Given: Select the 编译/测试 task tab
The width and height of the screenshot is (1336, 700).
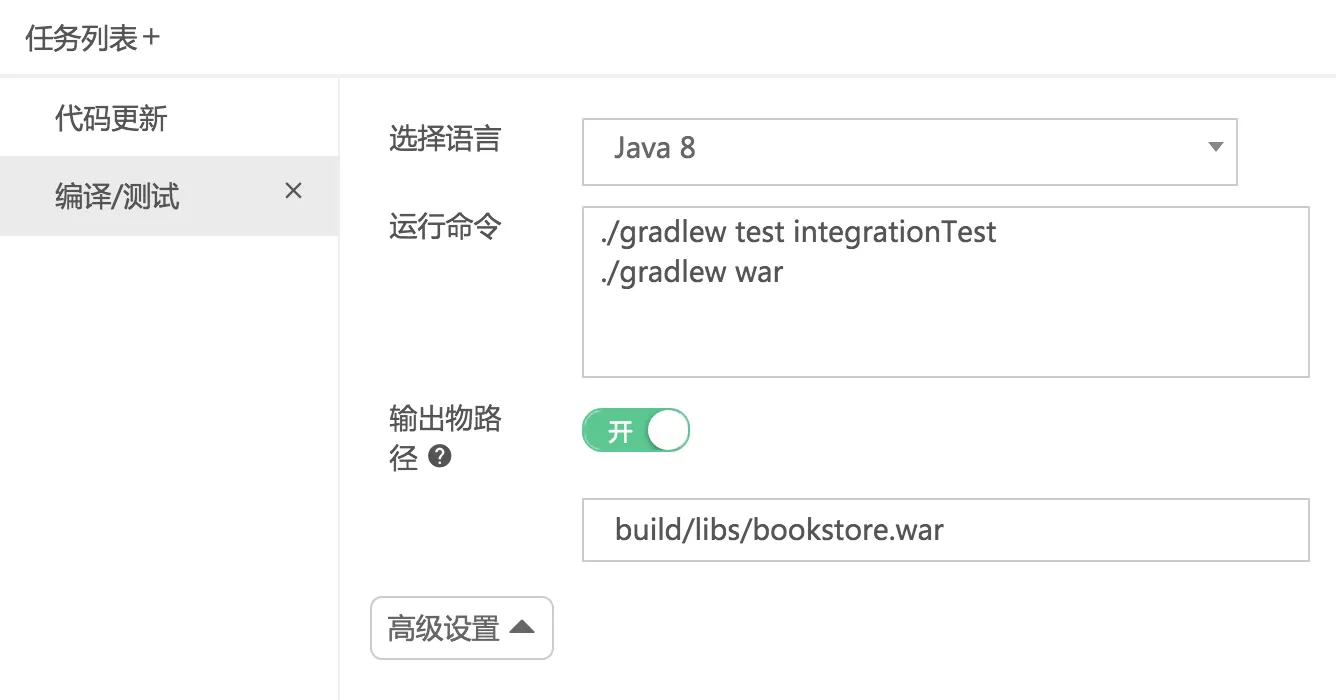Looking at the screenshot, I should point(117,196).
